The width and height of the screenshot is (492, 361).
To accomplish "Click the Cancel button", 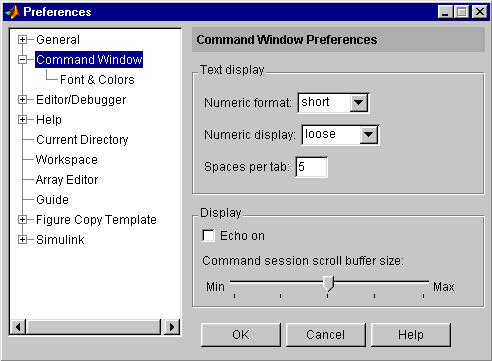I will click(326, 335).
